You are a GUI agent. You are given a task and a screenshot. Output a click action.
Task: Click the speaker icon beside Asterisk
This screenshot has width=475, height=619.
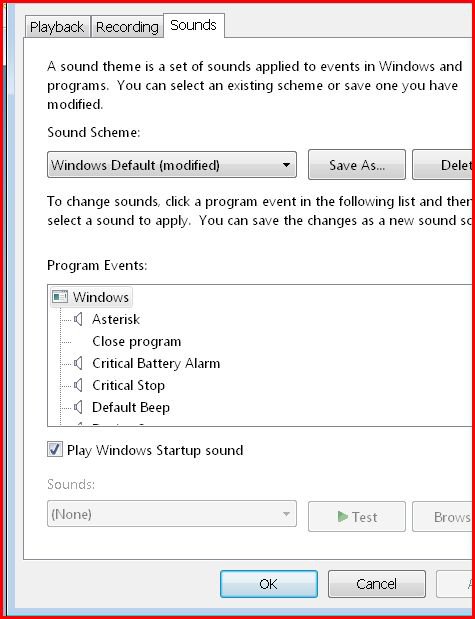pos(78,319)
